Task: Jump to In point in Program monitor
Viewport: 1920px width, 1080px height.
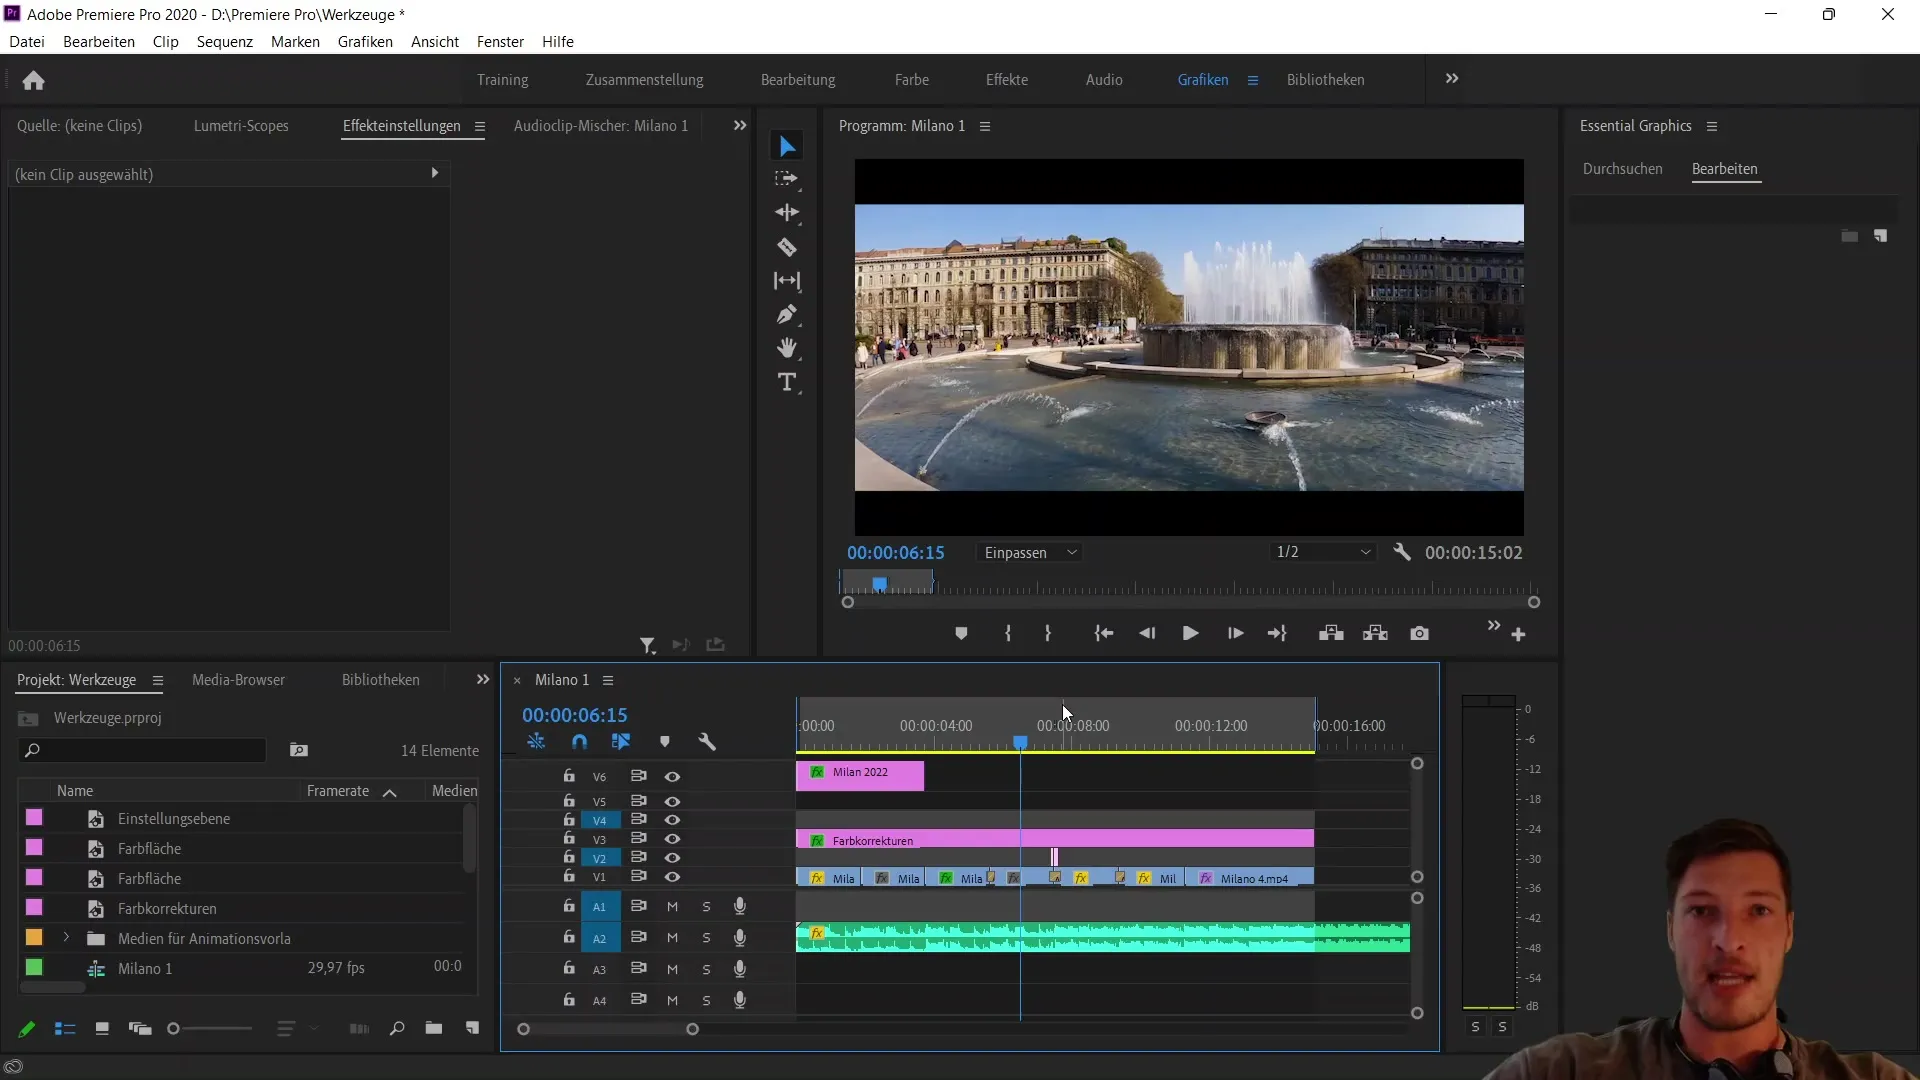Action: point(1104,634)
